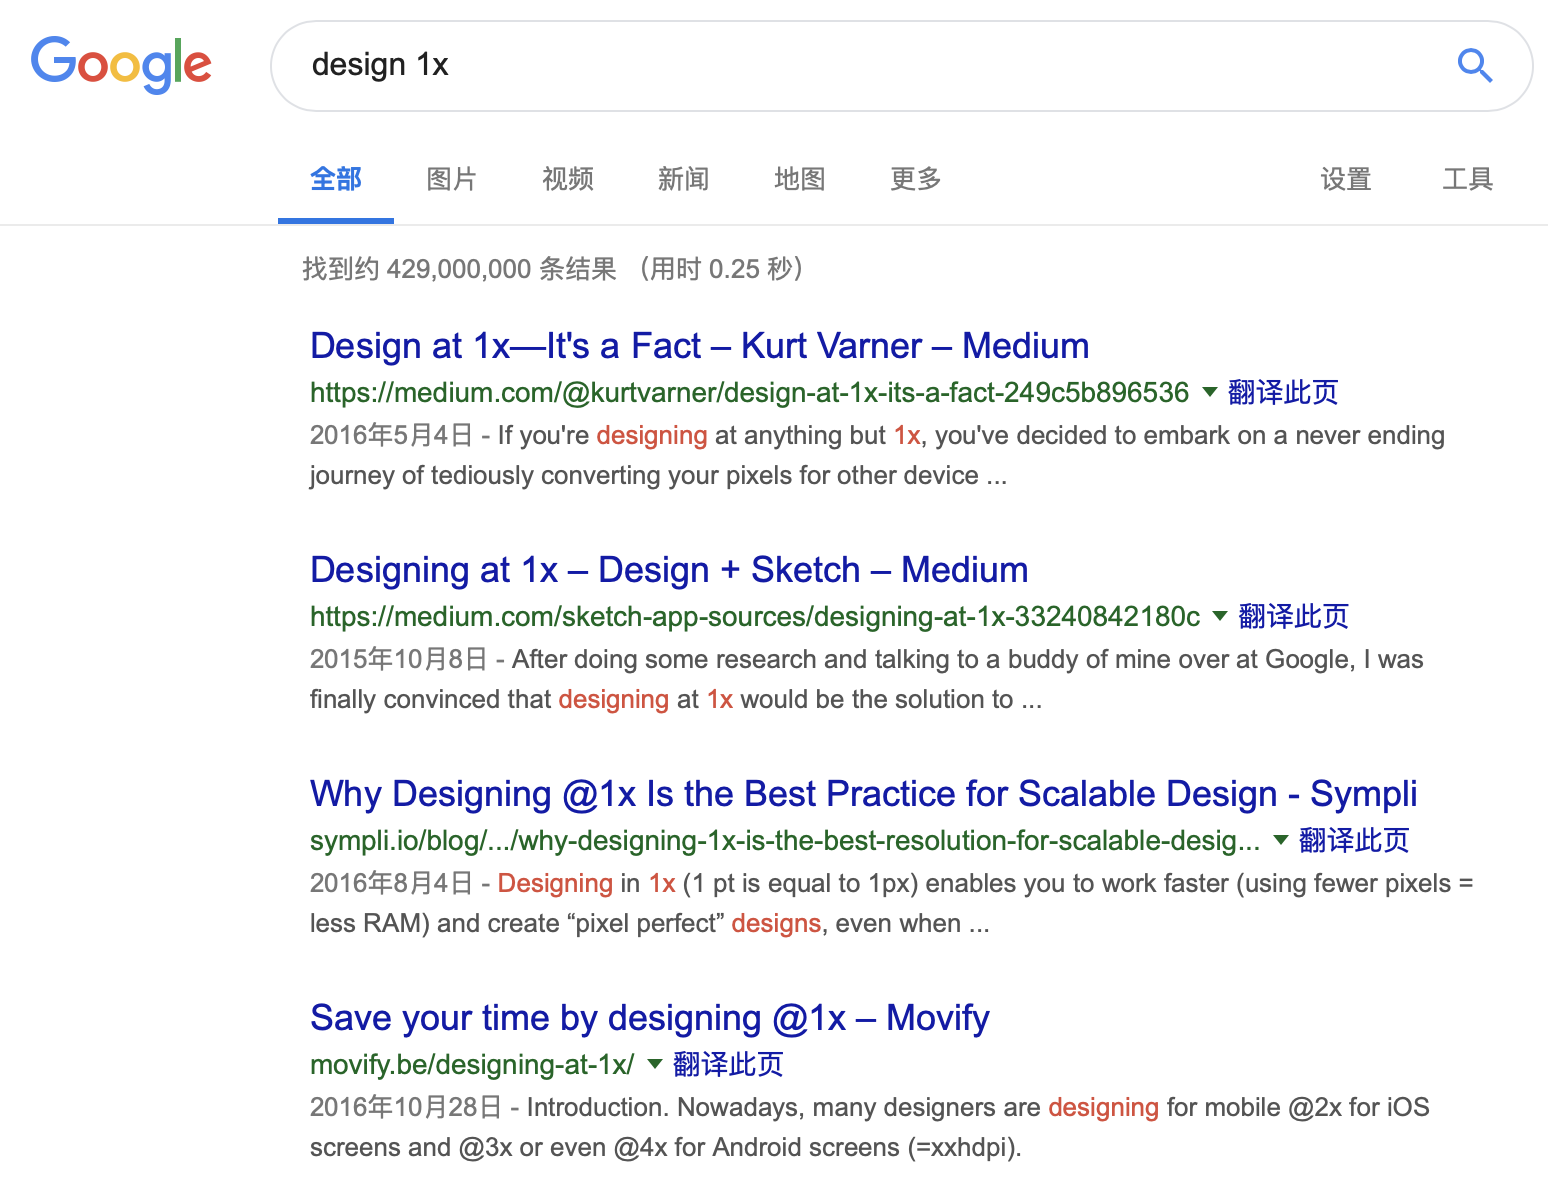Click 翻译此页 next to movify.be URL
Screen dimensions: 1548x1180
click(x=728, y=1064)
